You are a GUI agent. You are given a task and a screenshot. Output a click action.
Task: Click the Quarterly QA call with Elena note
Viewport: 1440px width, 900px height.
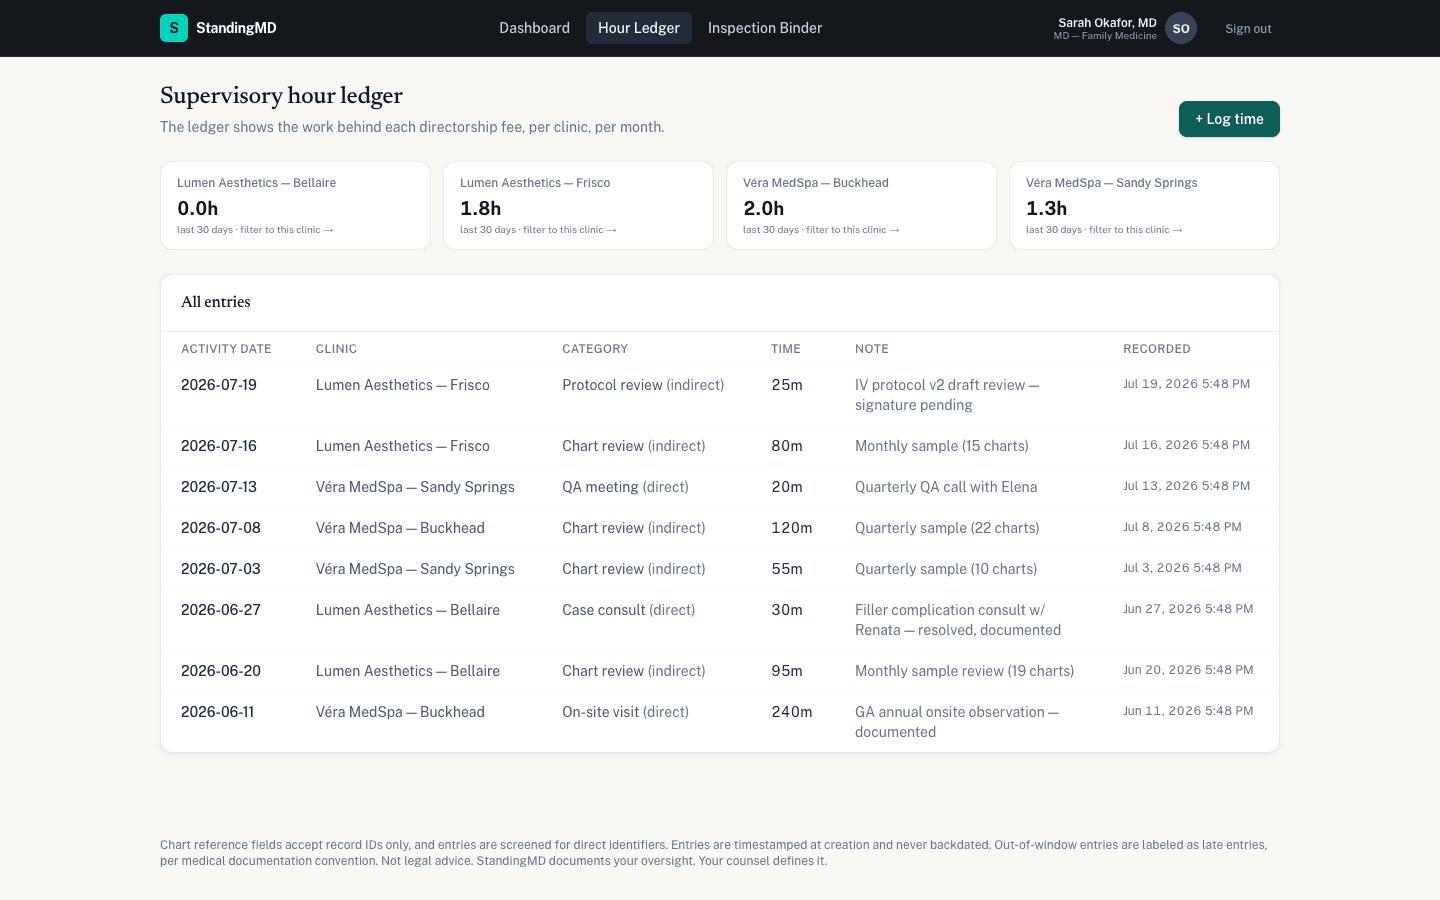(x=946, y=487)
